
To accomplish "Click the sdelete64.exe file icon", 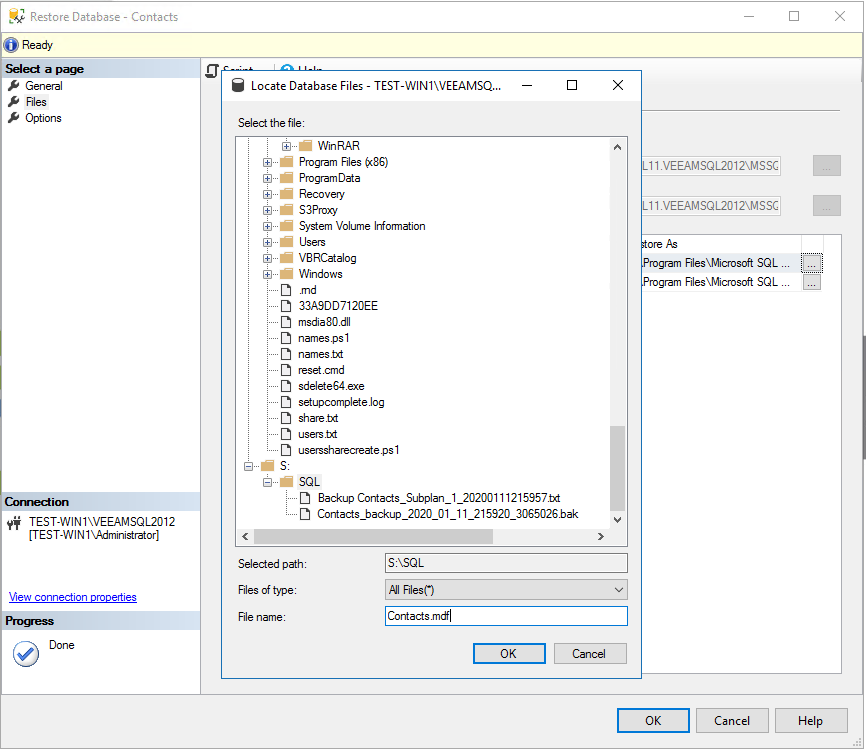I will (x=286, y=386).
